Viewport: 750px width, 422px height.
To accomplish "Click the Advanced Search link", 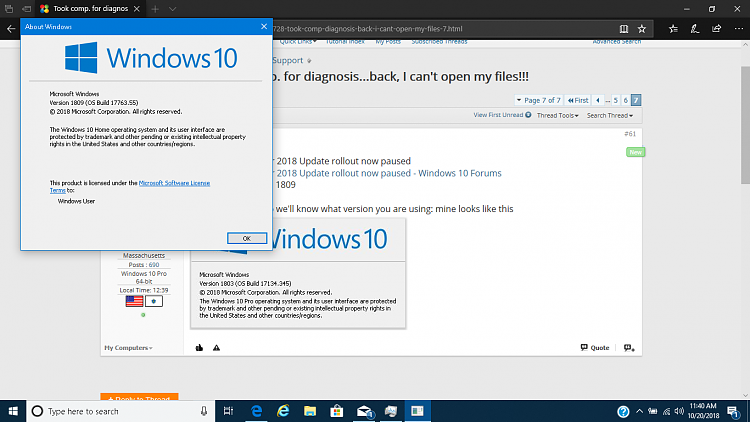I will tap(617, 42).
